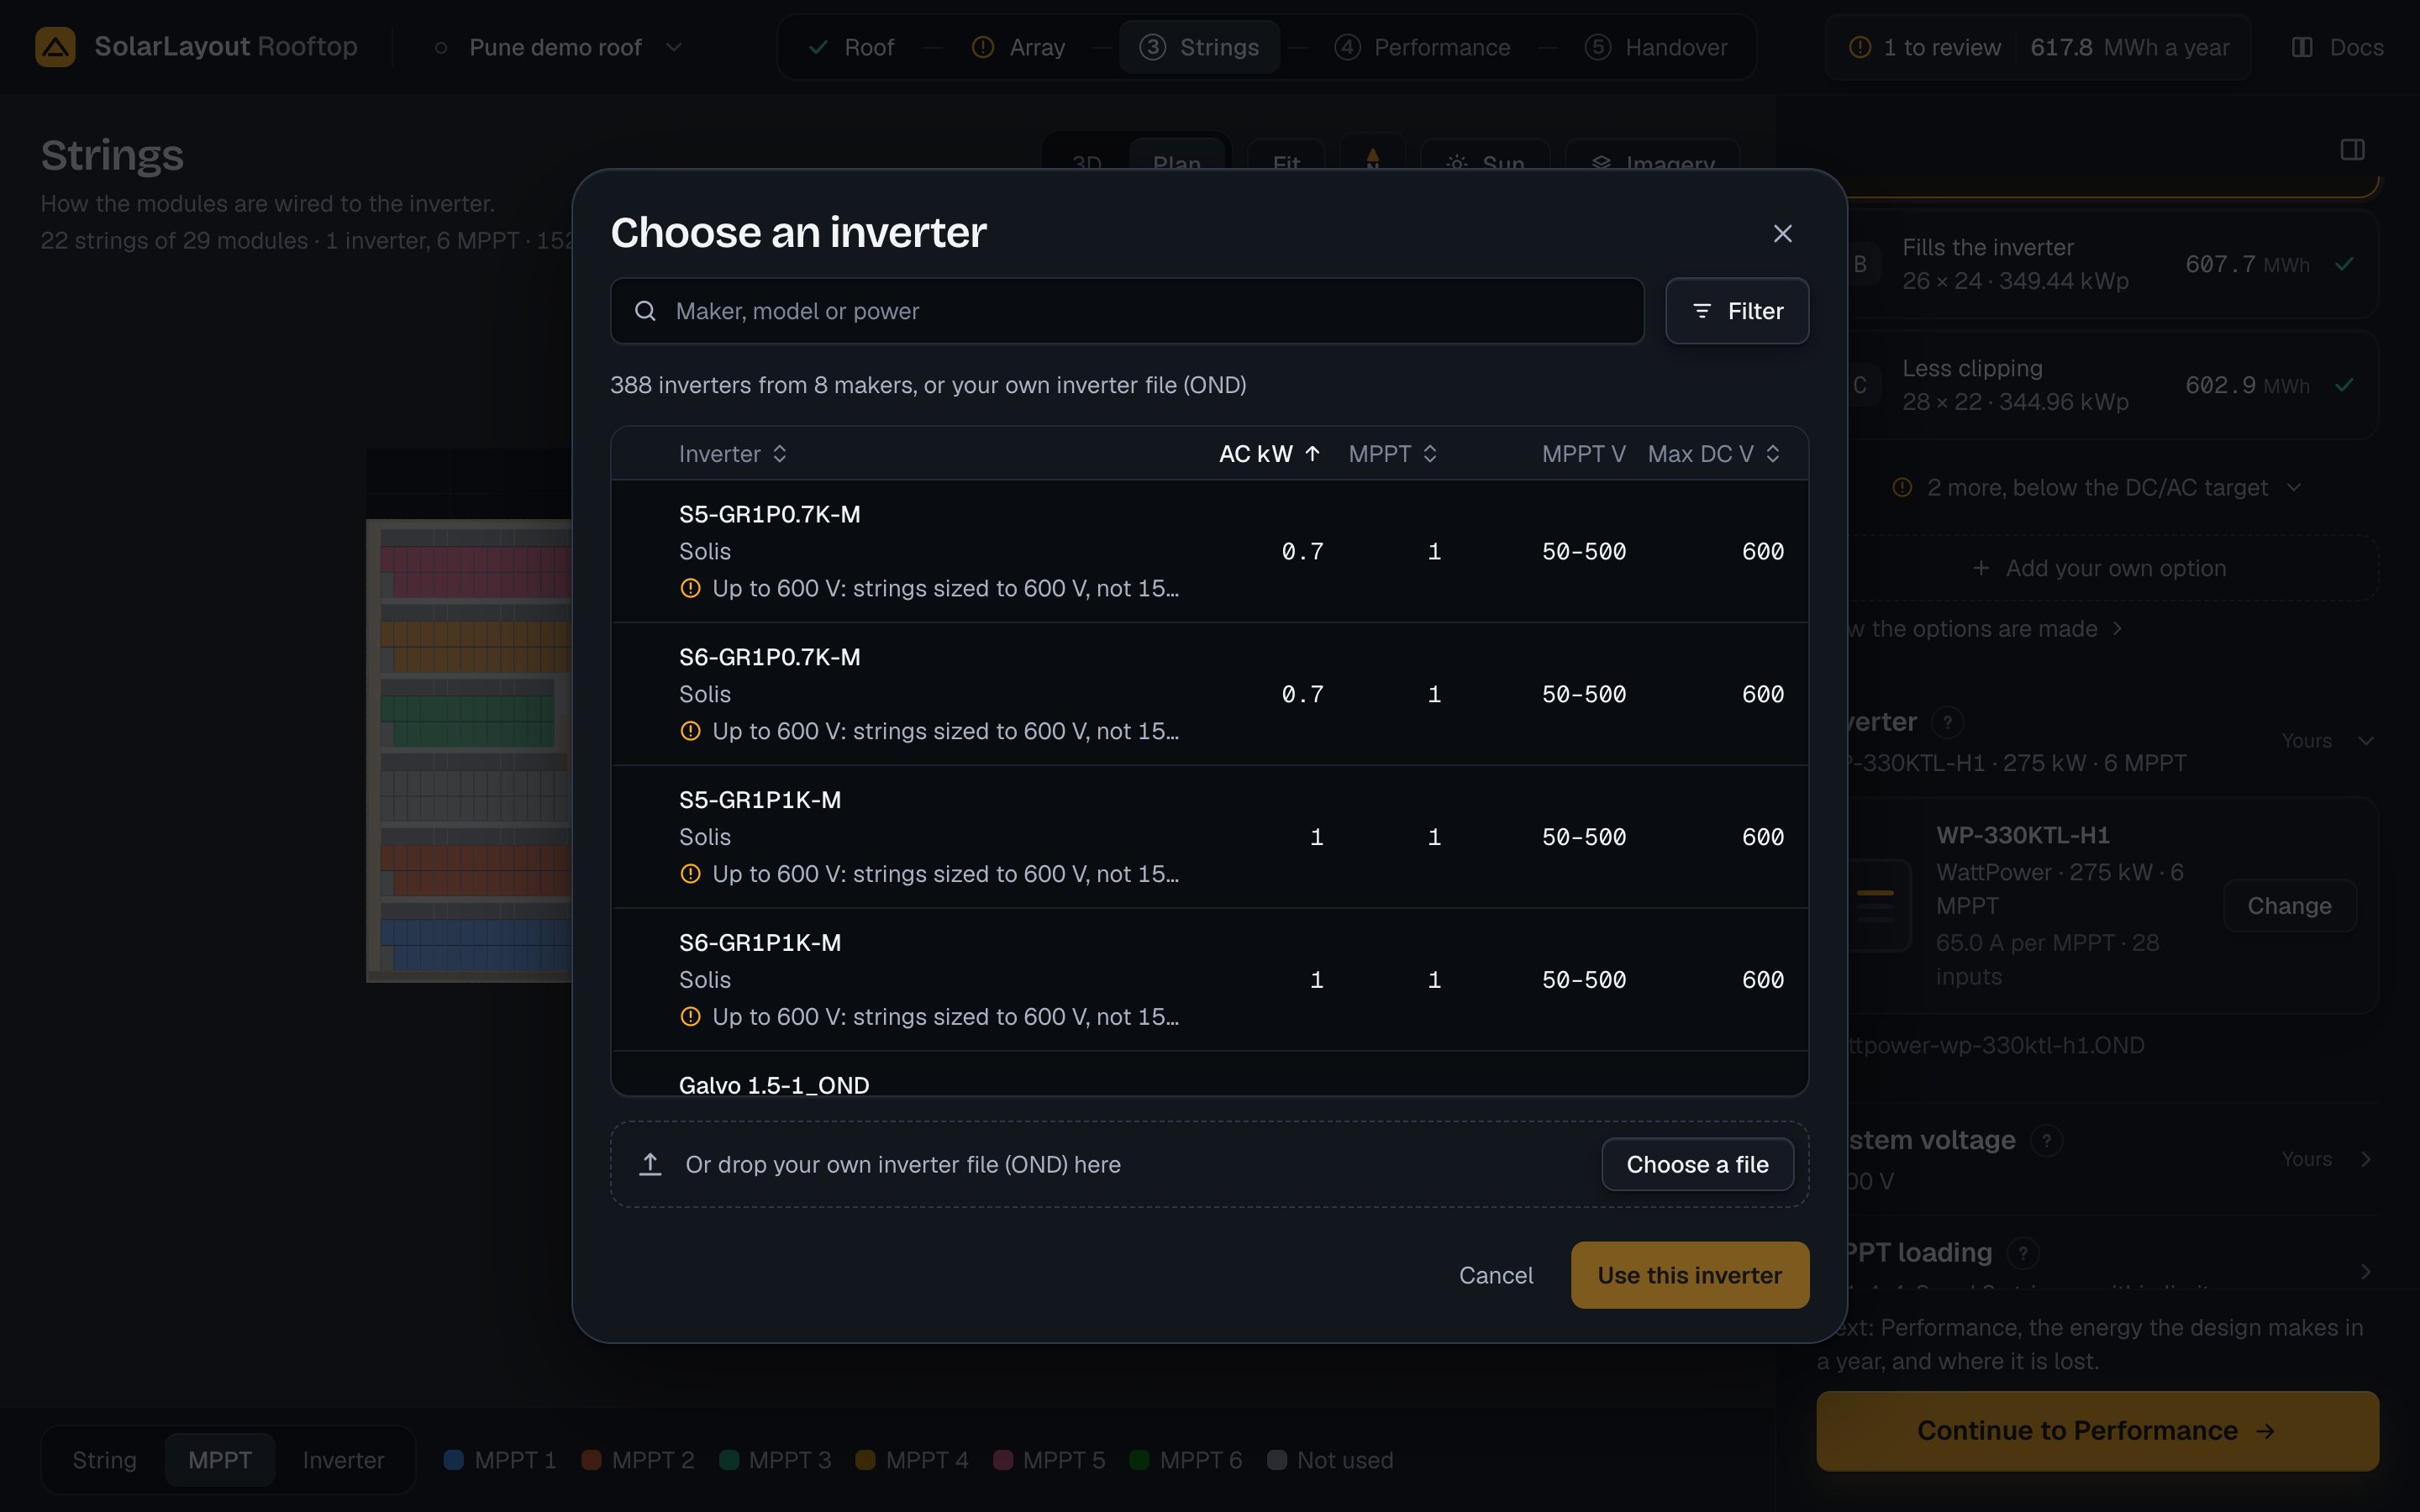Switch to Inverter color view
Screen dimensions: 2420x1512
(x=343, y=1460)
